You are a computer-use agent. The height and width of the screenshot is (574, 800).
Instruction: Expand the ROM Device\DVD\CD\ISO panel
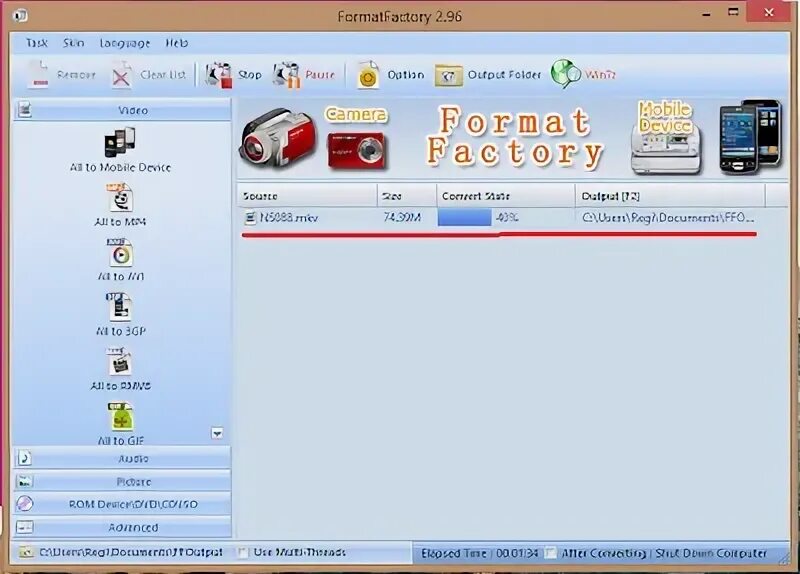click(122, 504)
